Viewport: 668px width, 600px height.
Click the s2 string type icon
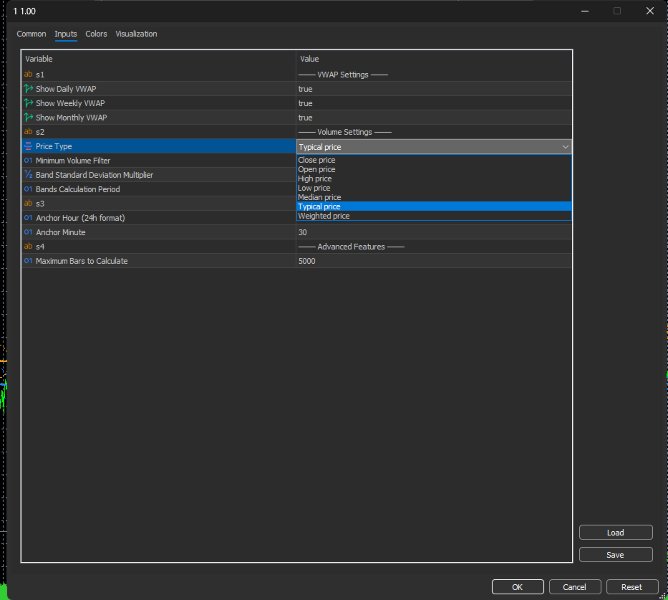click(28, 132)
